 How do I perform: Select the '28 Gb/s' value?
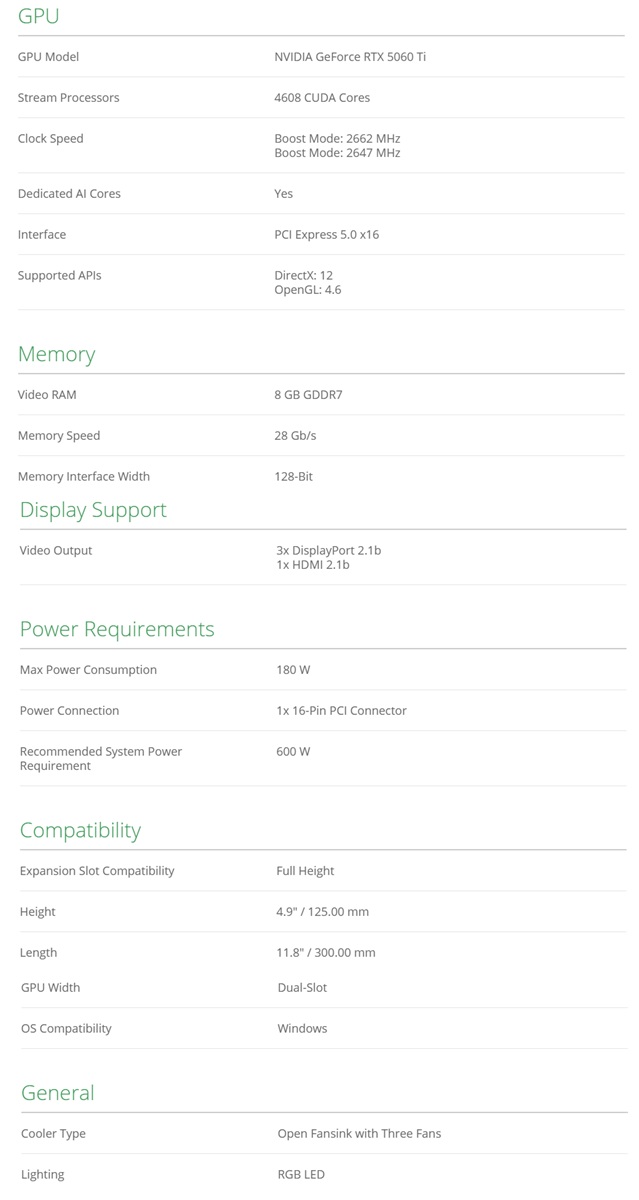tap(295, 436)
